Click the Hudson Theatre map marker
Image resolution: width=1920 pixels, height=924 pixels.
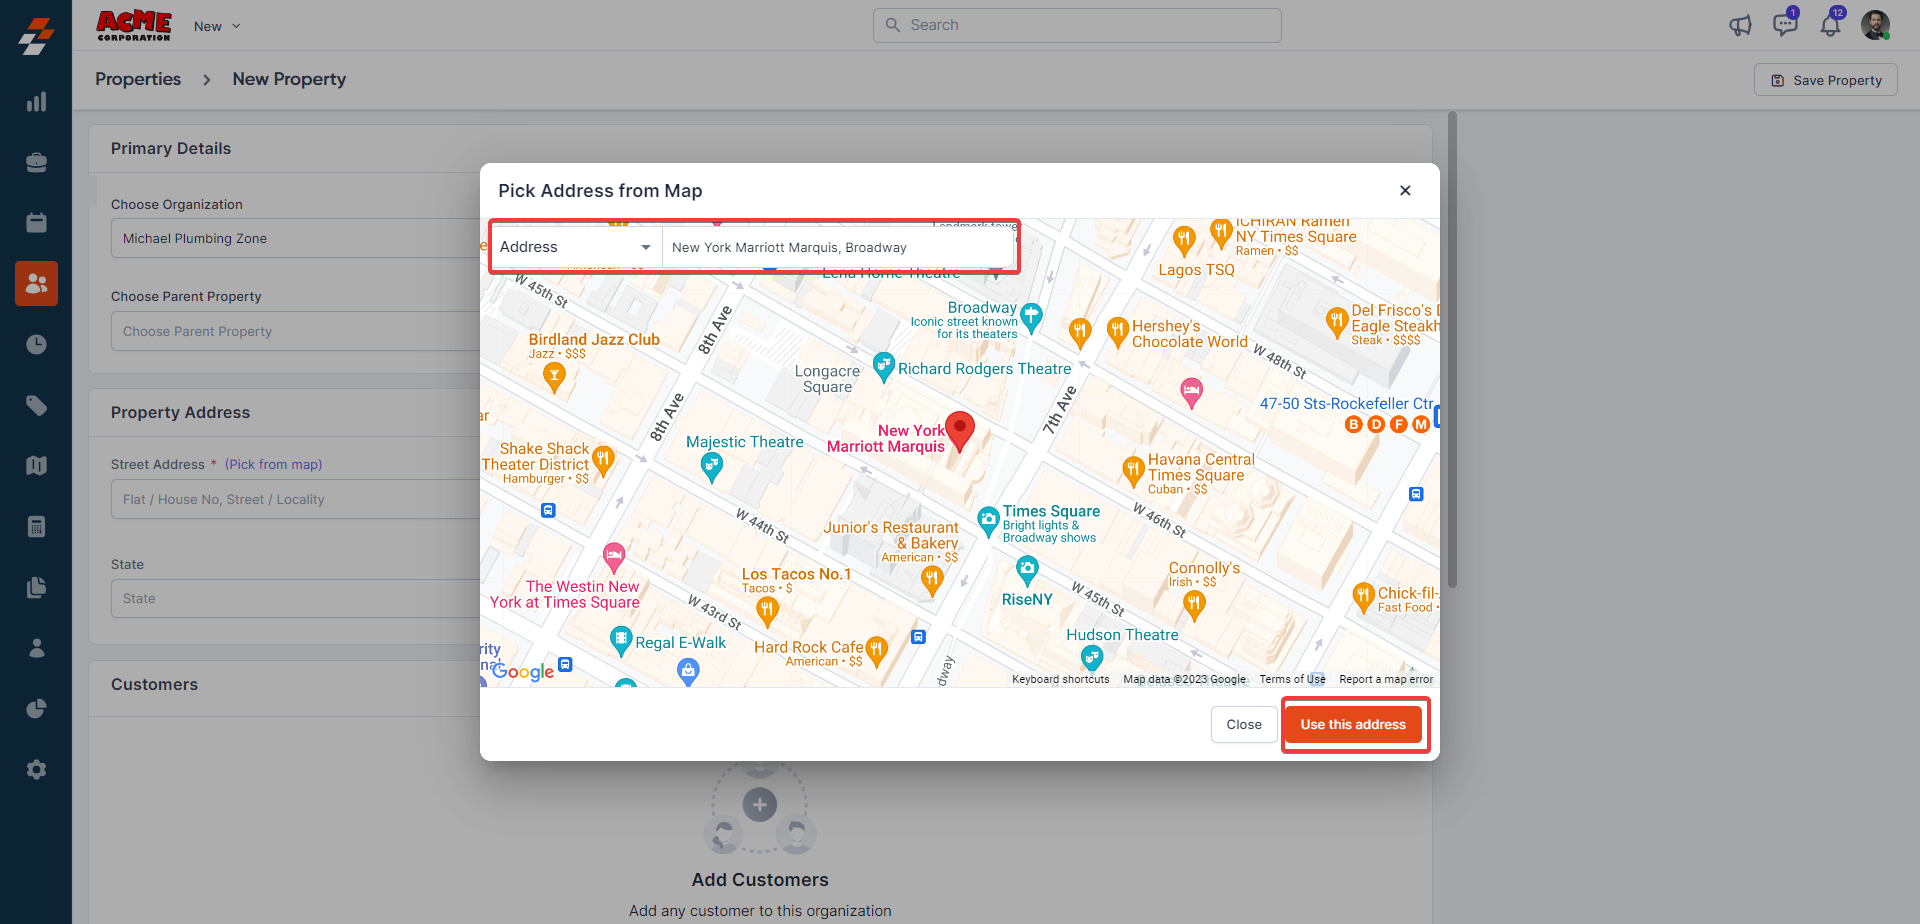1091,657
